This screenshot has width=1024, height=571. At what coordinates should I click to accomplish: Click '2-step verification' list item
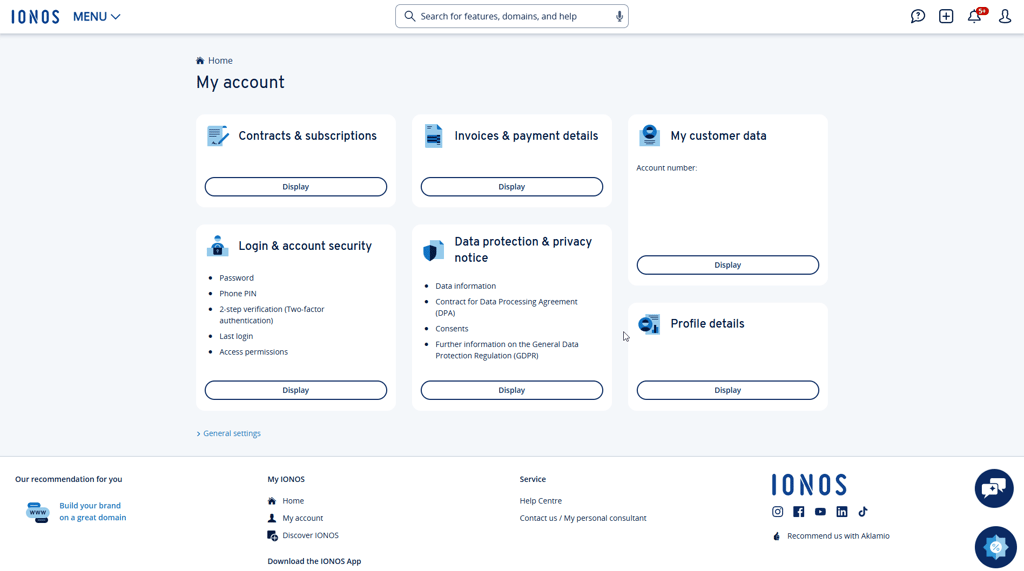272,315
